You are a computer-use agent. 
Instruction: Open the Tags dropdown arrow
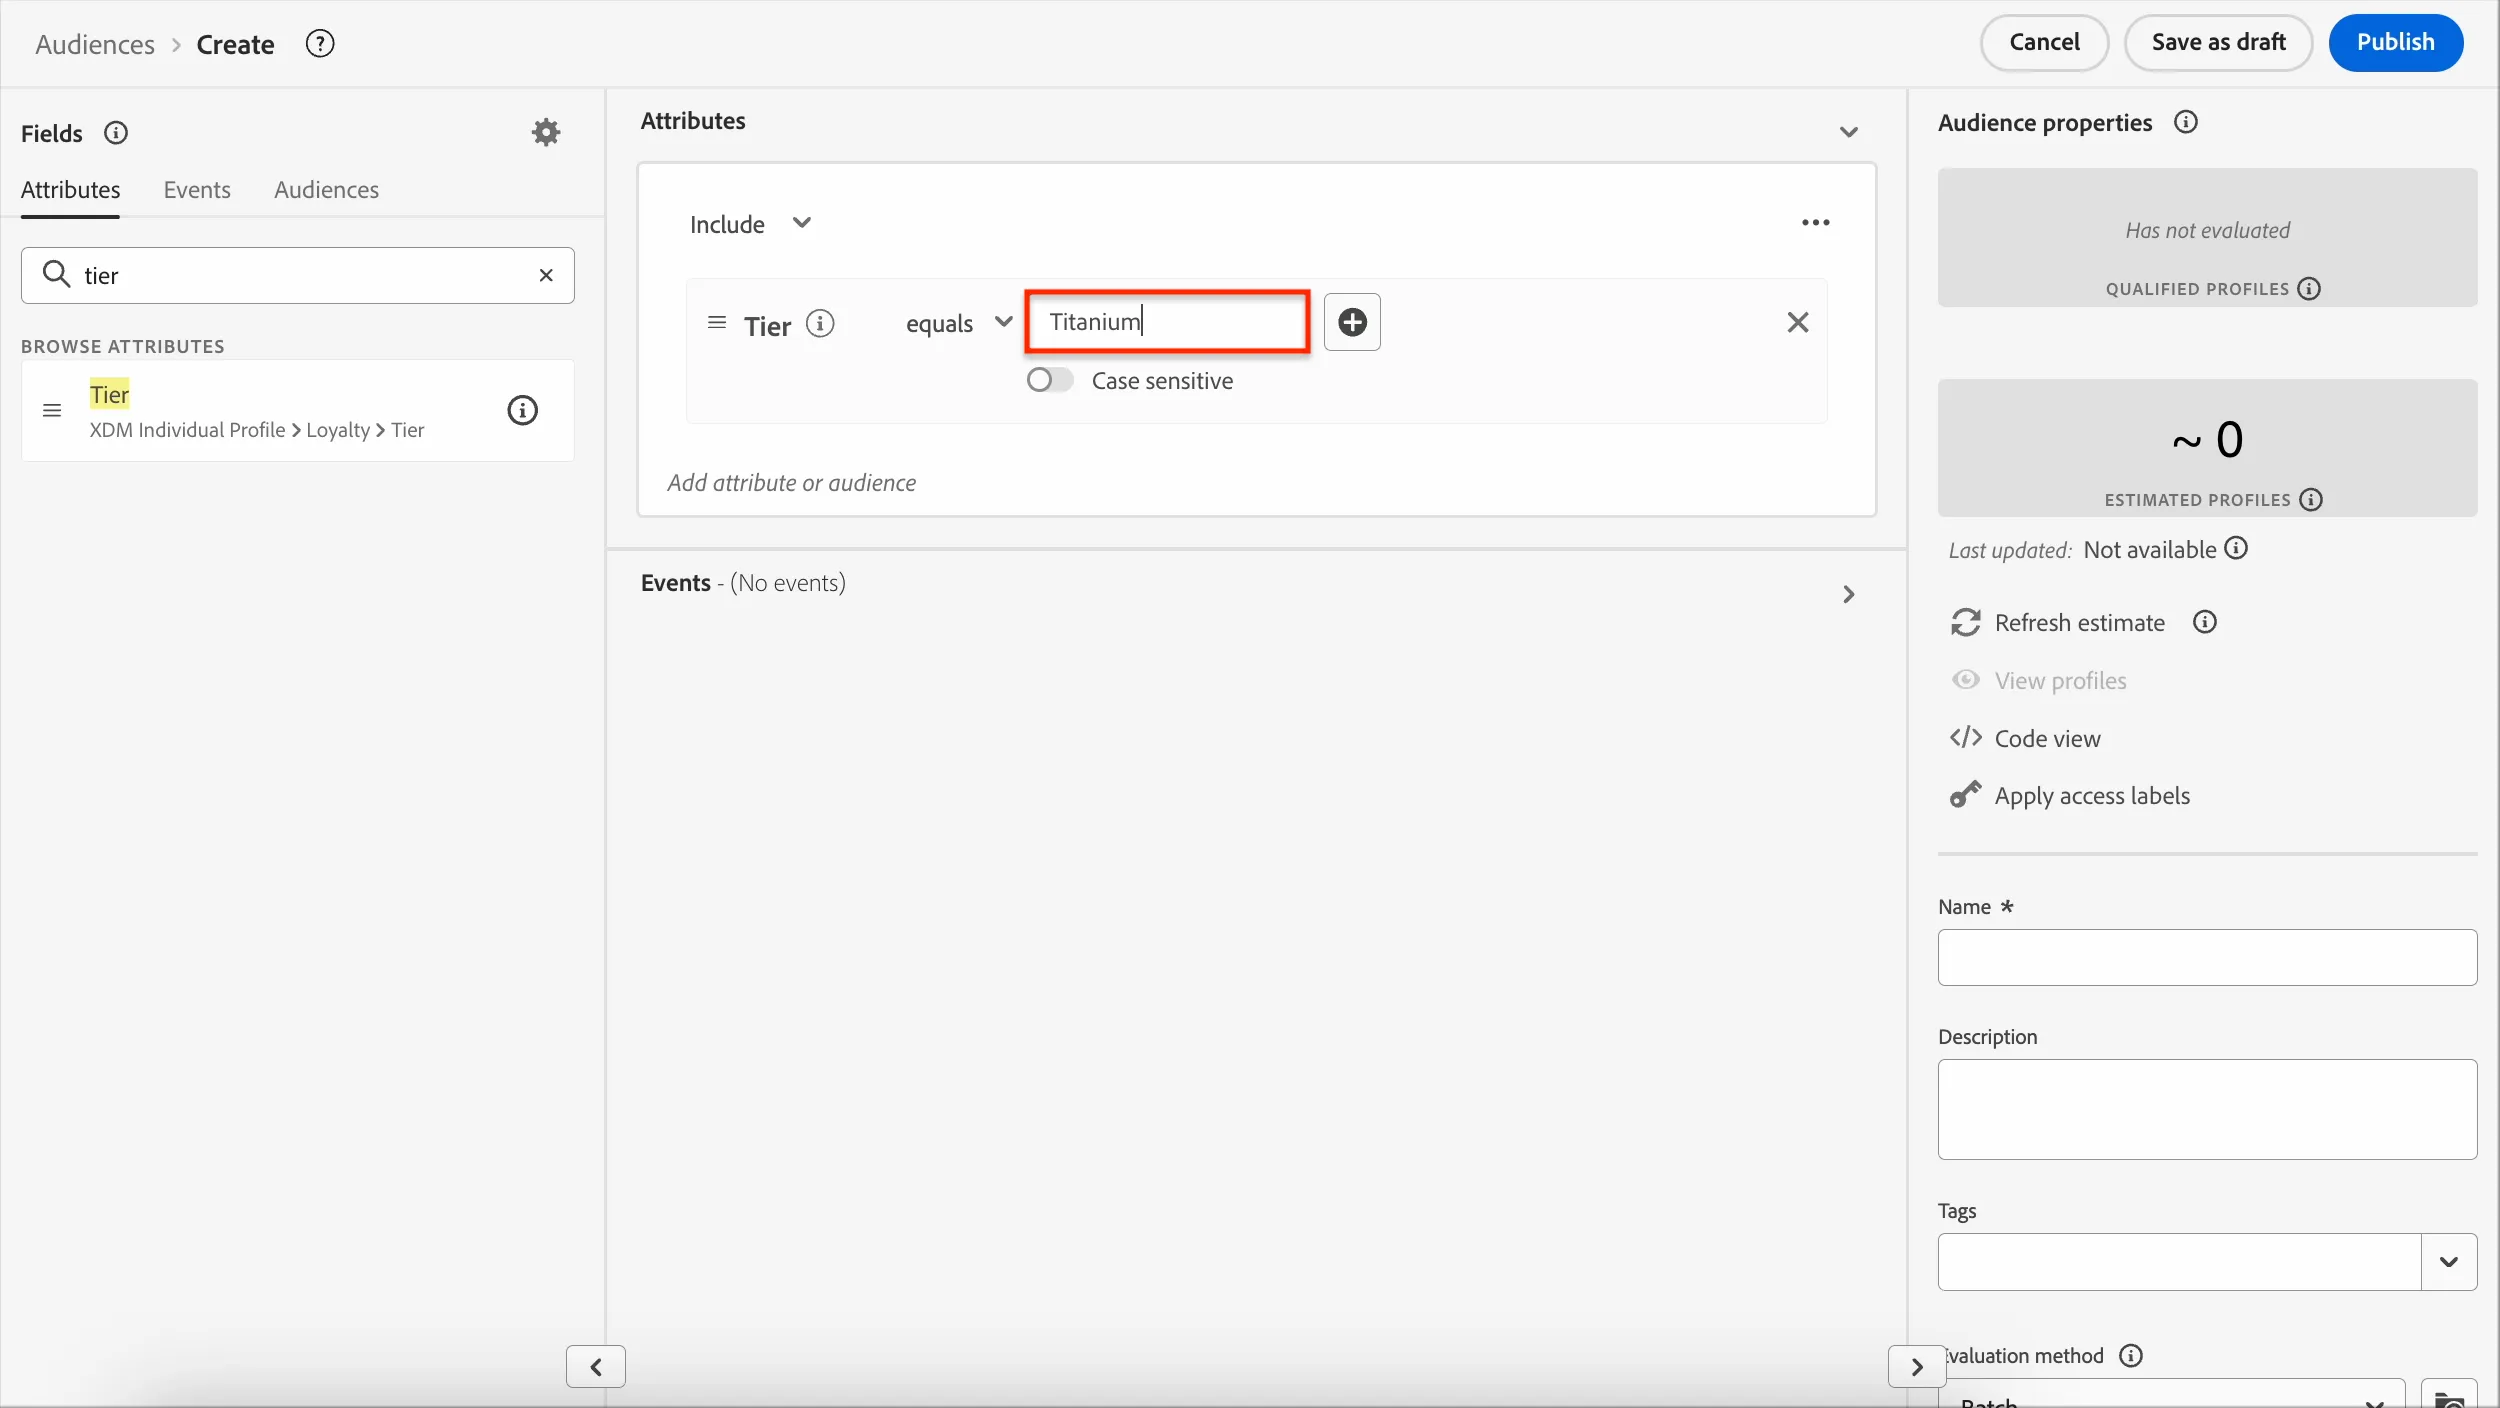[x=2449, y=1262]
